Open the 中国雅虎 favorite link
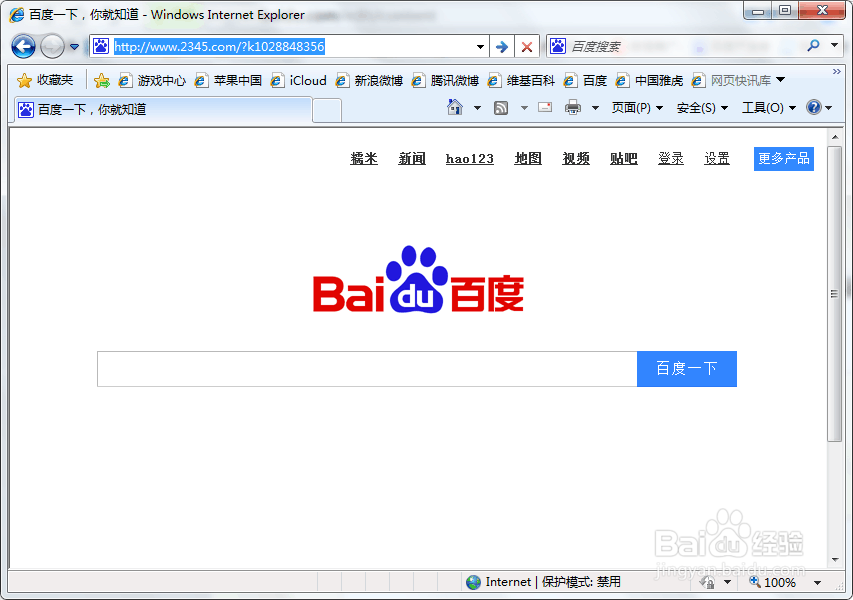Screen dimensions: 853x600 [650, 81]
